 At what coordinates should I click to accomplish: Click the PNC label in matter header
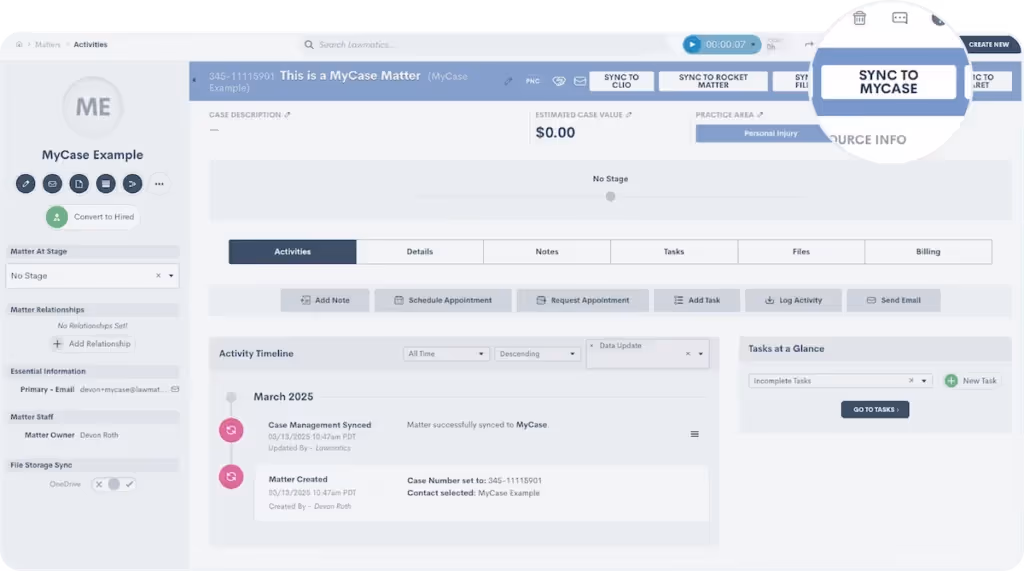pyautogui.click(x=533, y=81)
